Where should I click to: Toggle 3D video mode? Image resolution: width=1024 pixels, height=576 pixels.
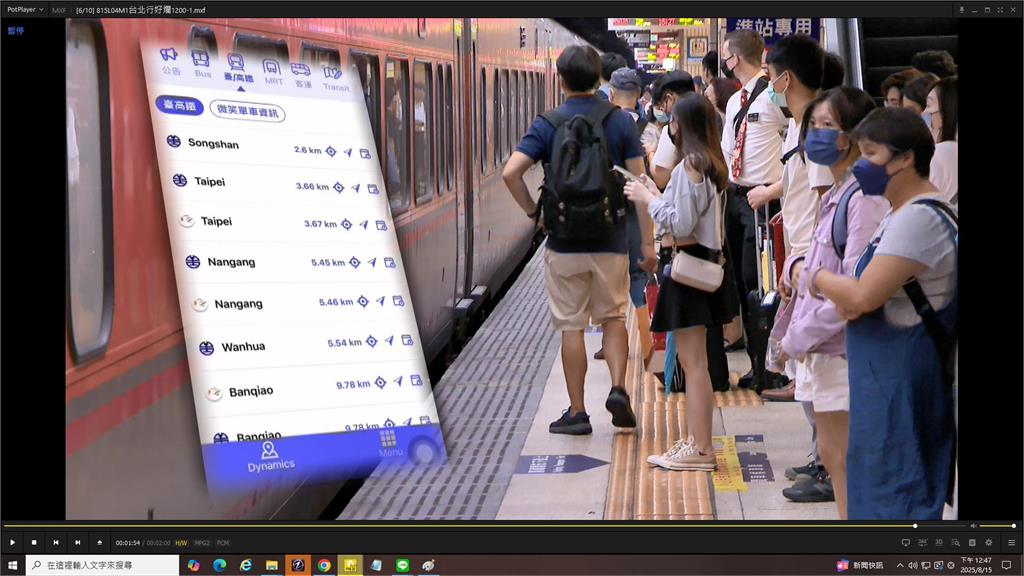pyautogui.click(x=938, y=543)
